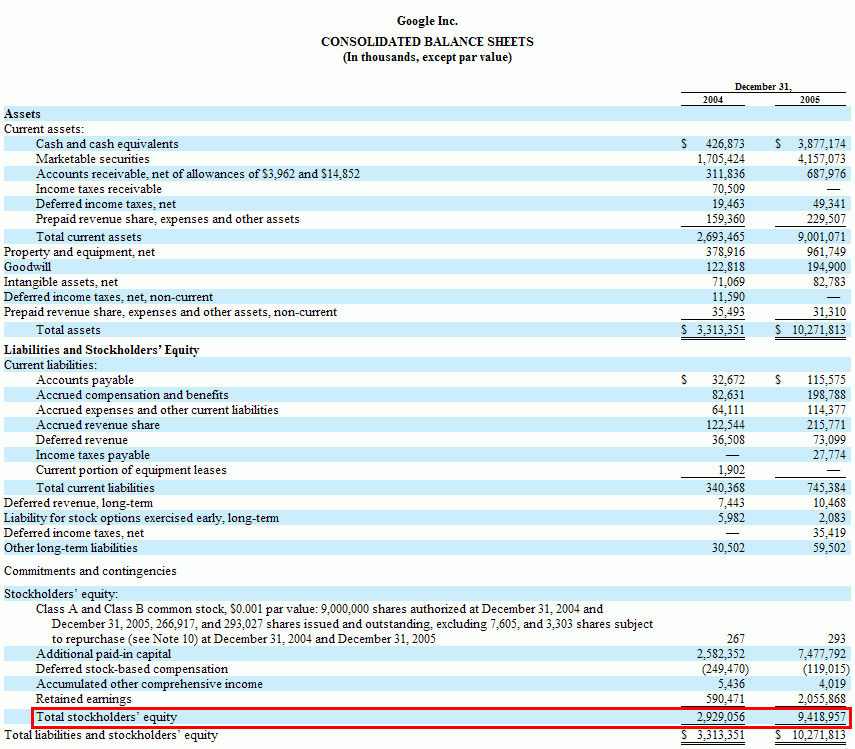Click the value '9,418,957'

click(821, 717)
